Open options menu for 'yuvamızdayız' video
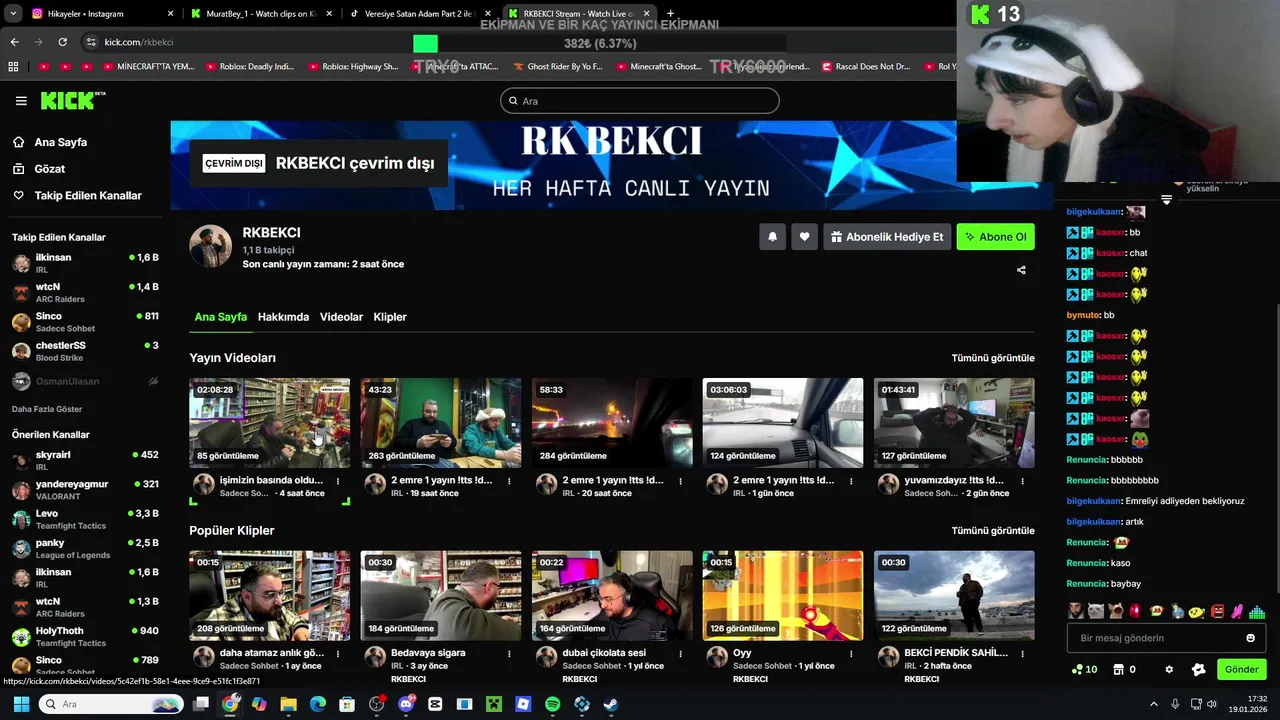 click(1022, 481)
